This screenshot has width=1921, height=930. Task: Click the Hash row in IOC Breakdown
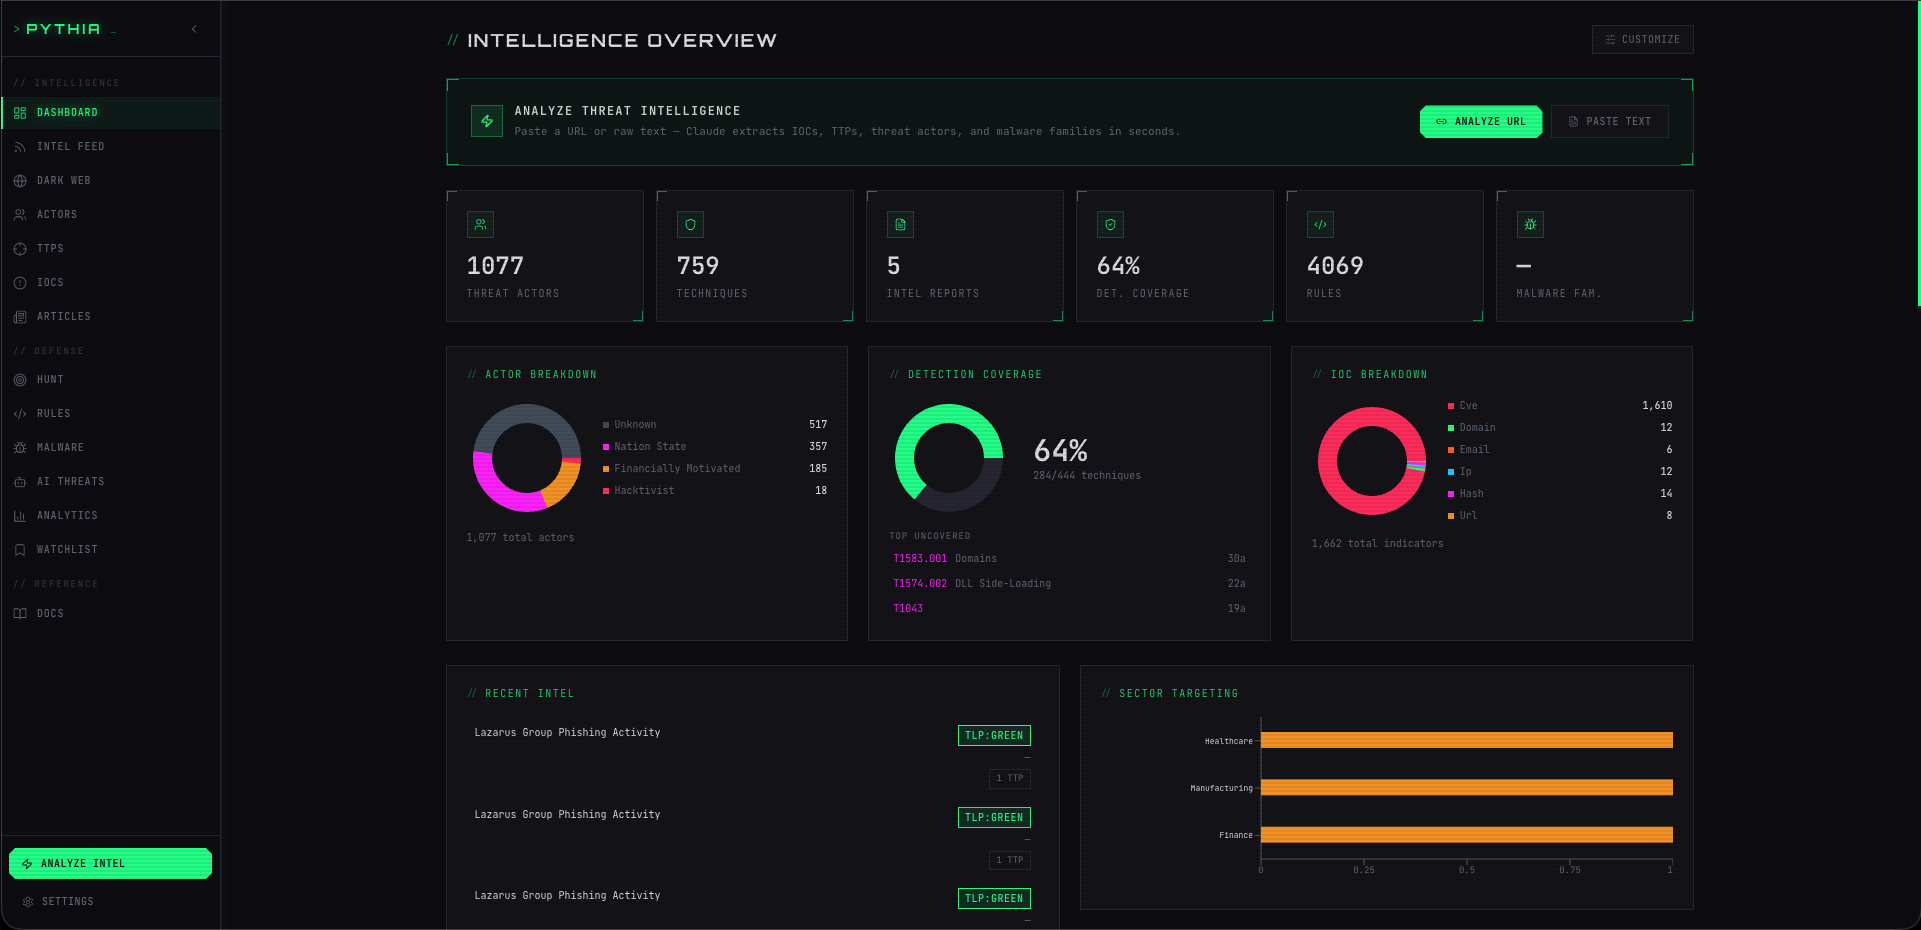tap(1560, 494)
